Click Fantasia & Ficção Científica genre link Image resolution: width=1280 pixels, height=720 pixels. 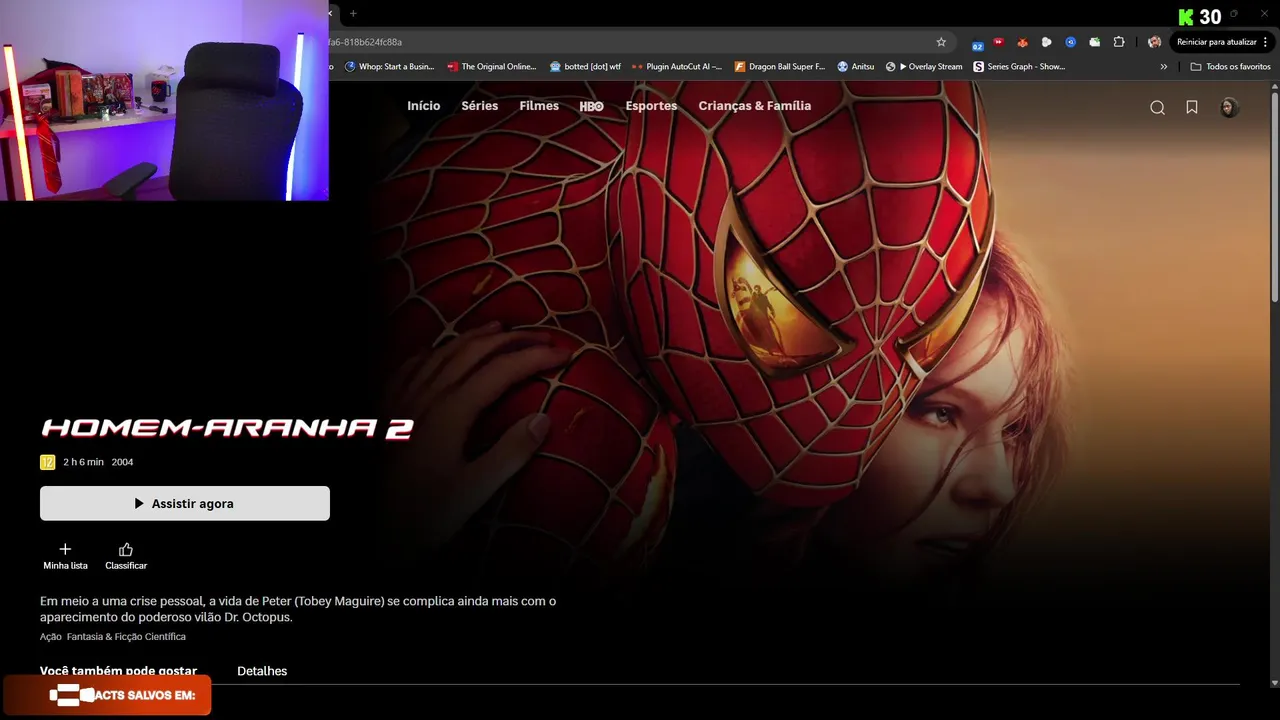point(127,637)
